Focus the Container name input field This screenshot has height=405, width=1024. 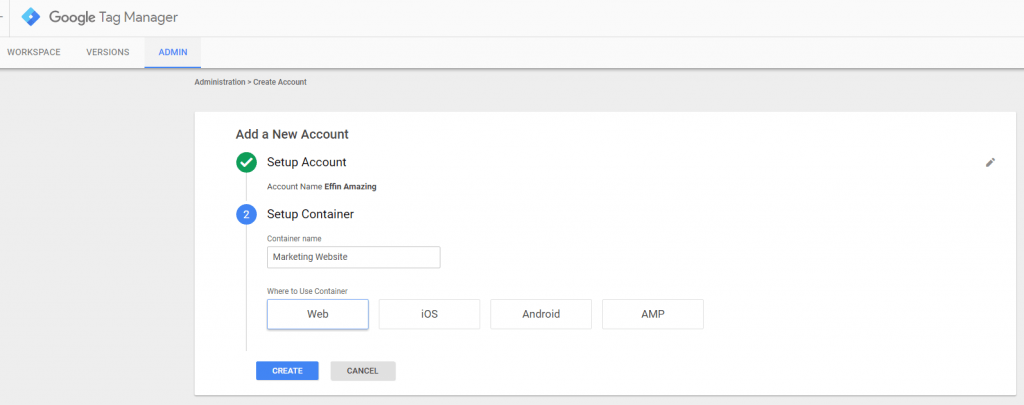pos(353,257)
